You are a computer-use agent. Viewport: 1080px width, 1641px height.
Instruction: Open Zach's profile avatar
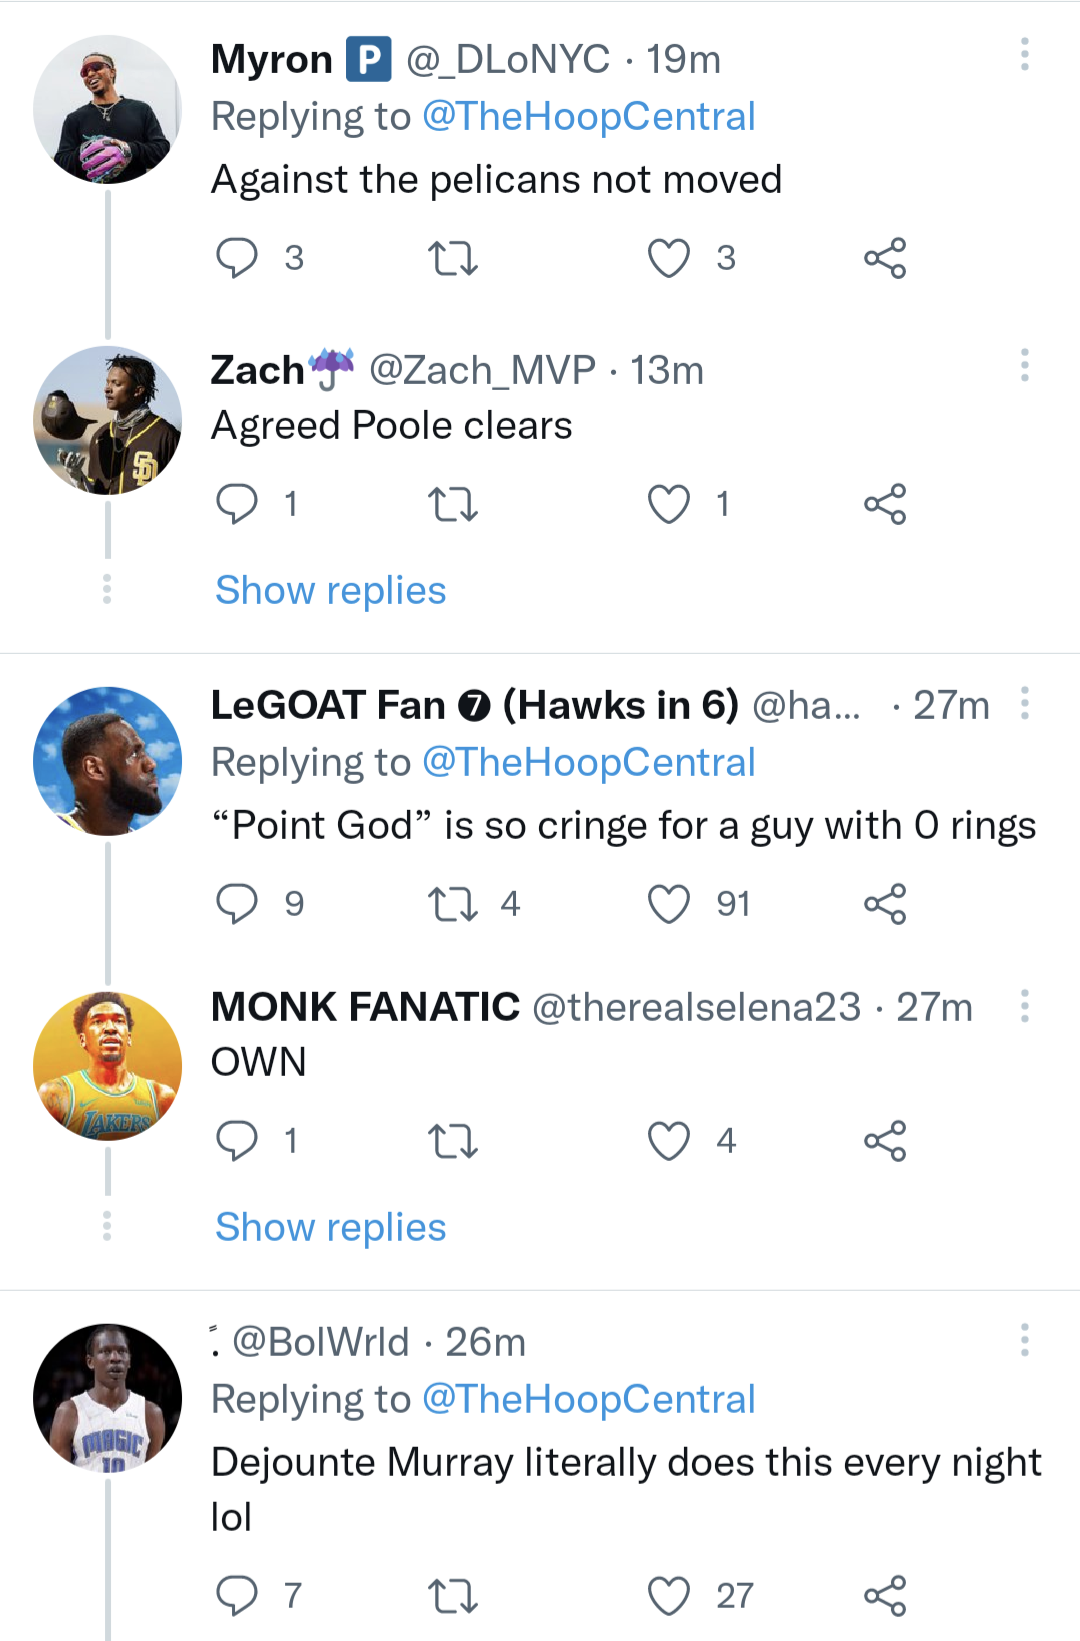pos(108,420)
